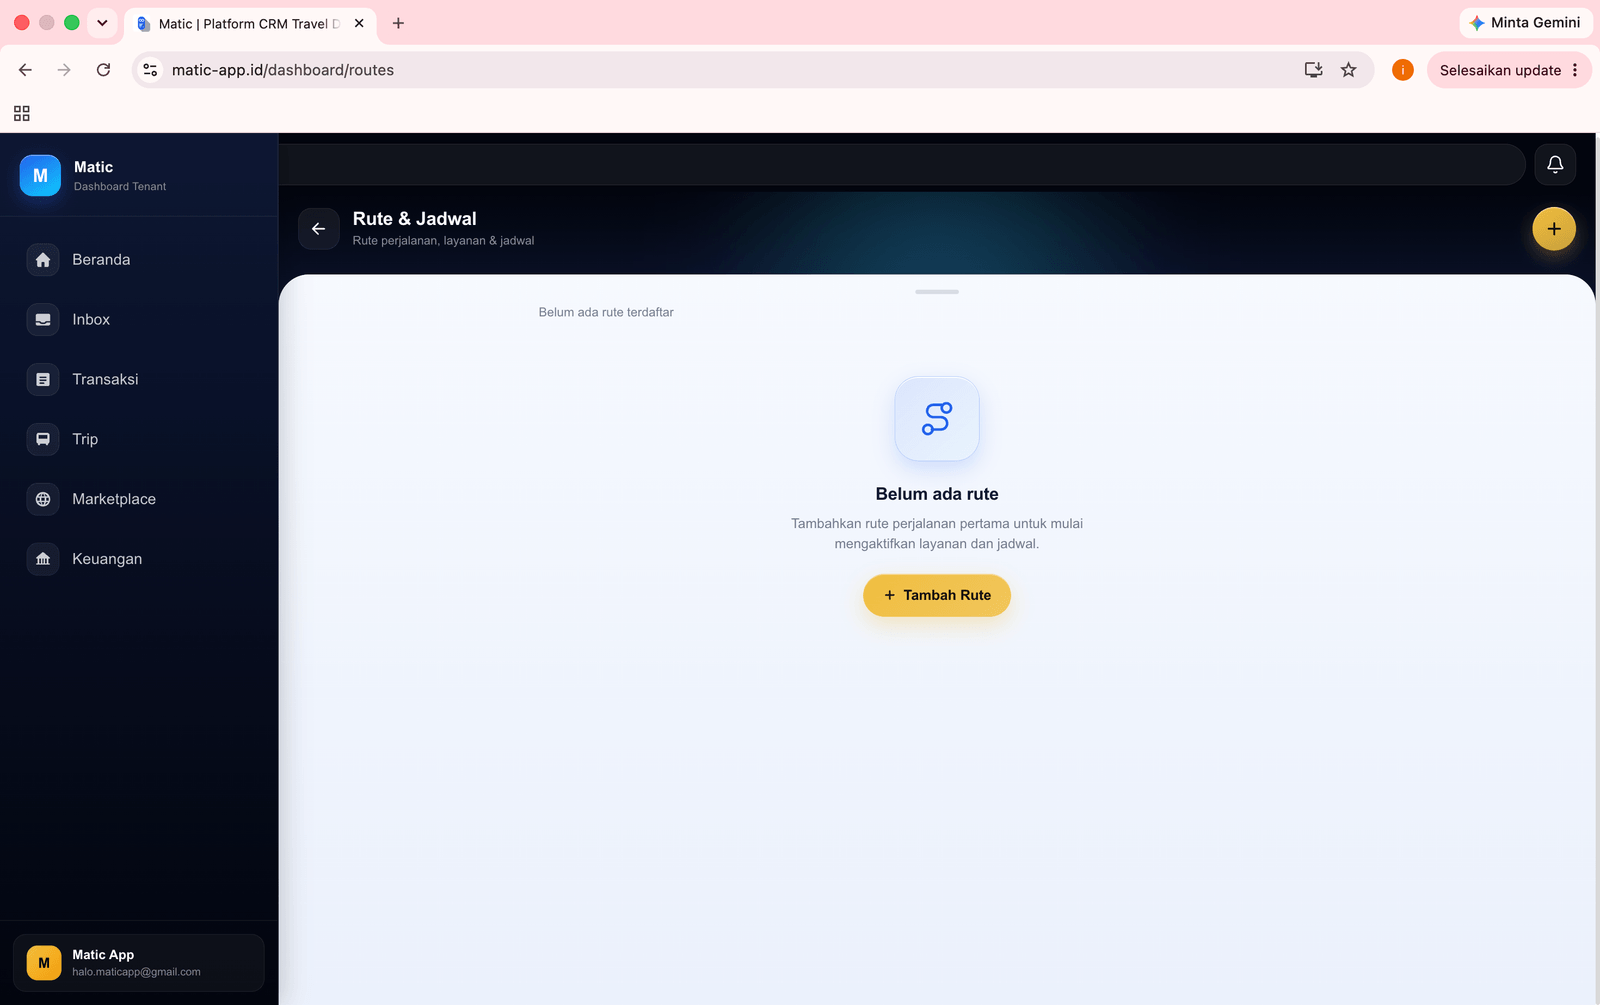Screen dimensions: 1600x1005
Task: Click the route icon above Belum ada rute
Action: [x=937, y=418]
